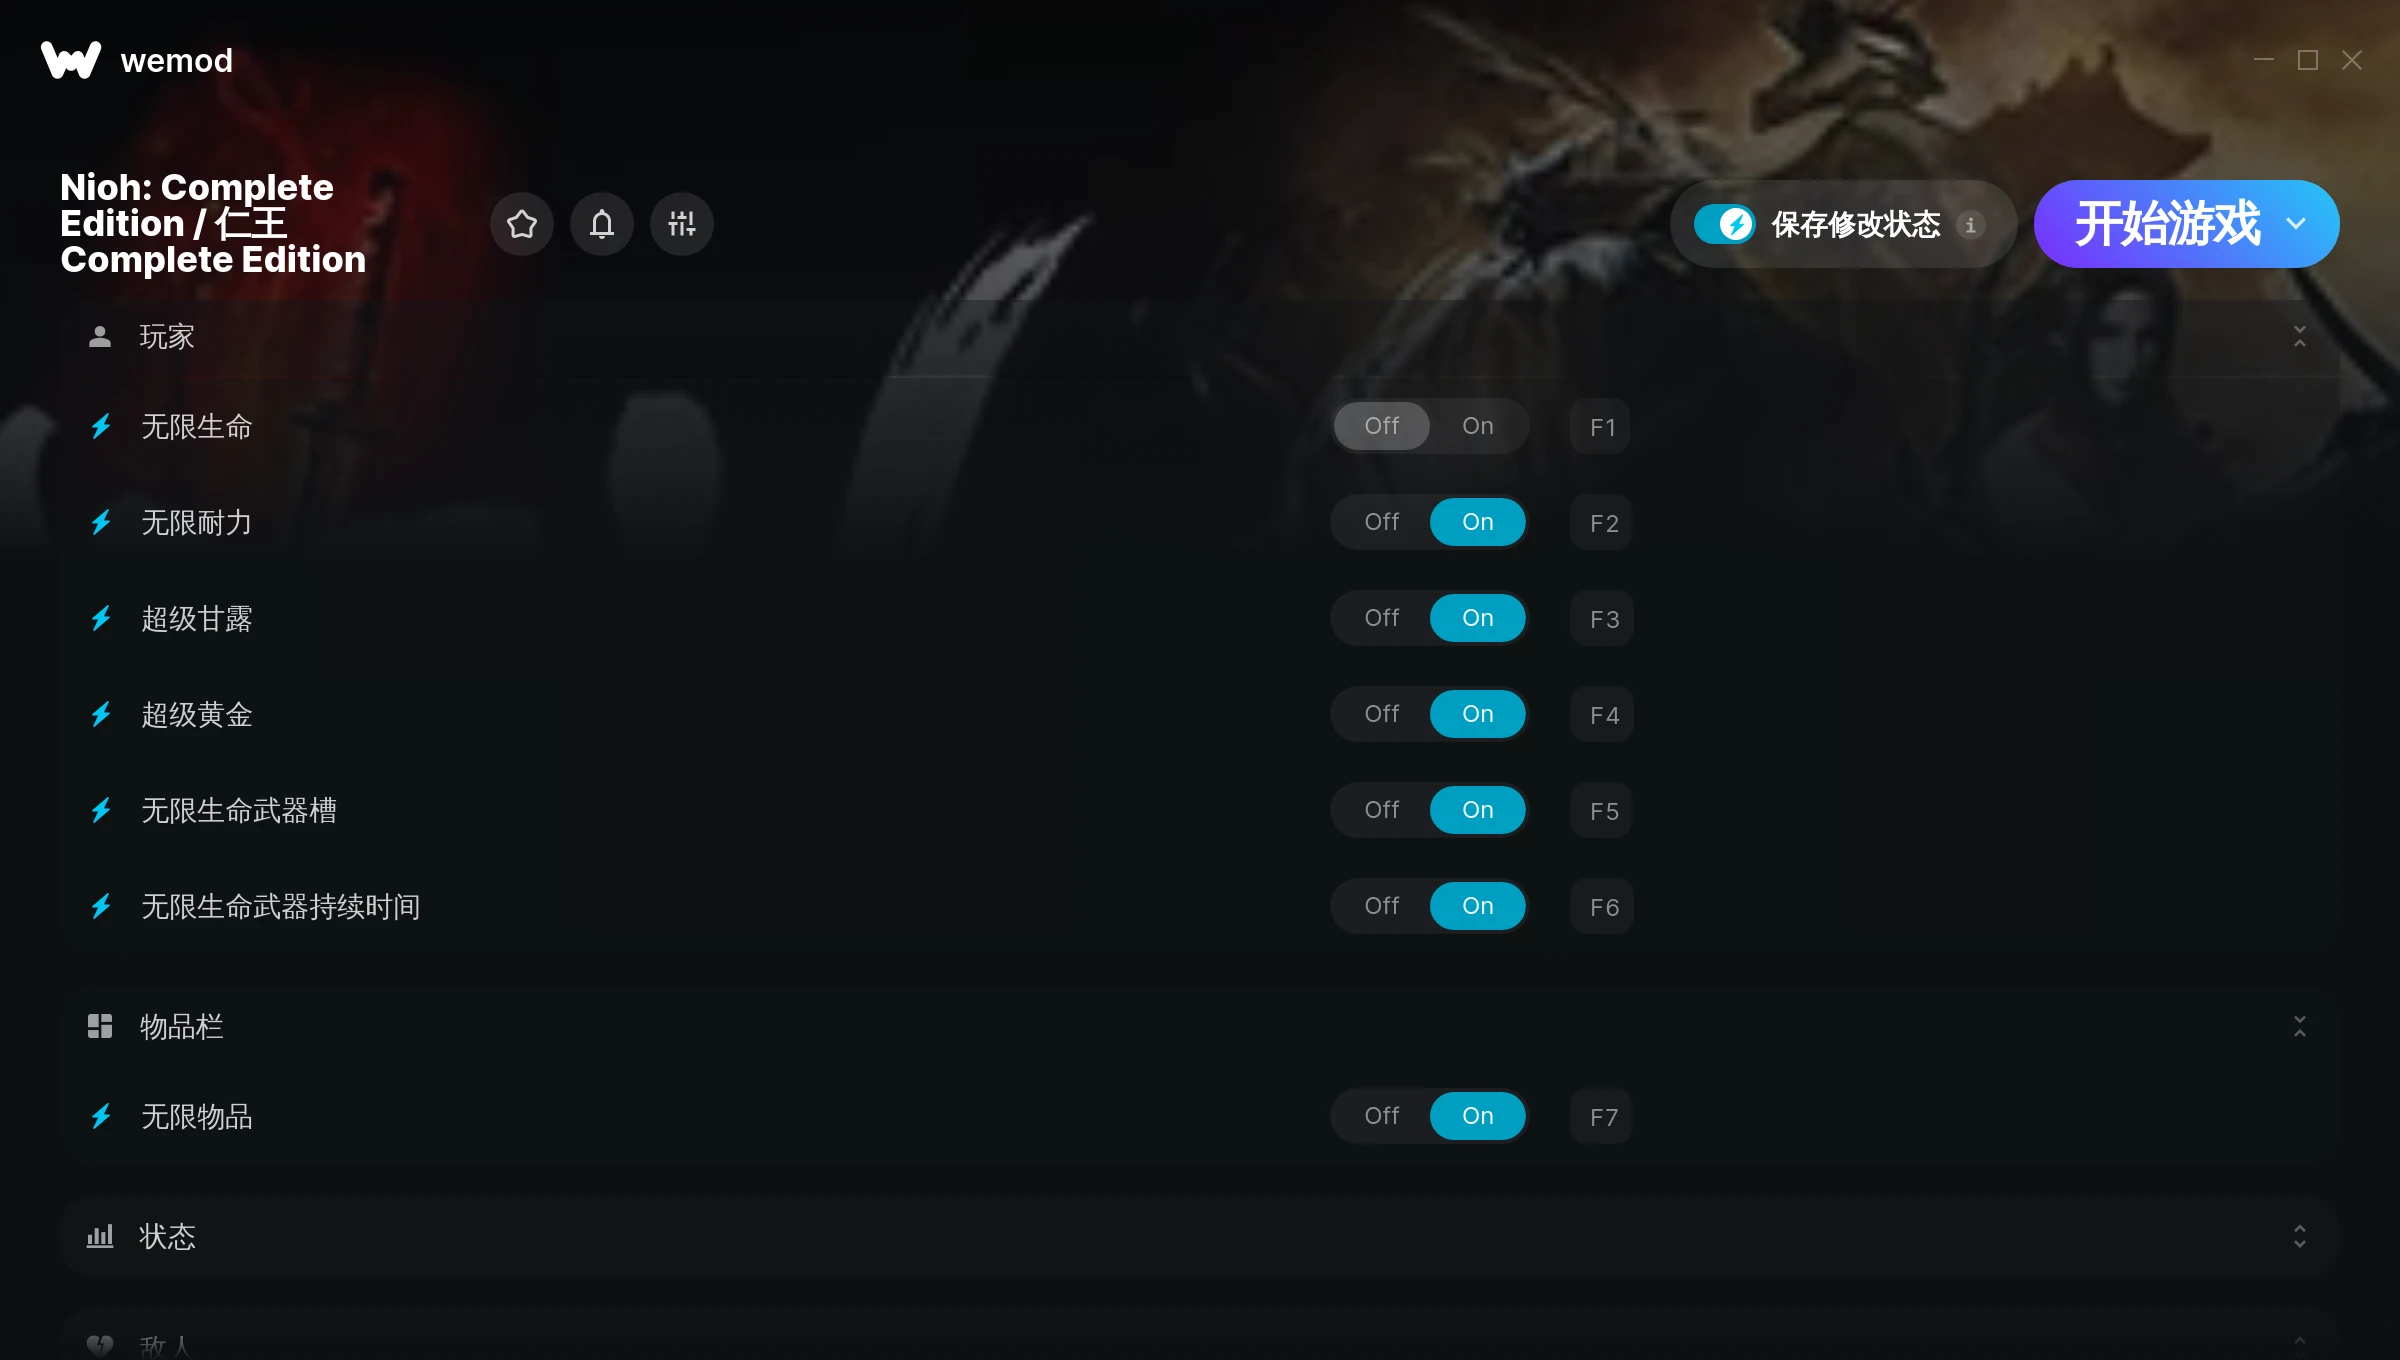Edit the F6 hotkey binding

[1603, 907]
